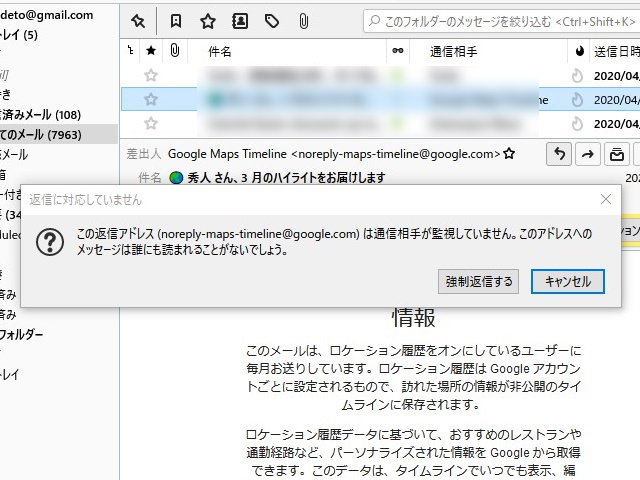Toggle the starred messages quick filter
Screen dimensions: 640x480
coord(208,21)
